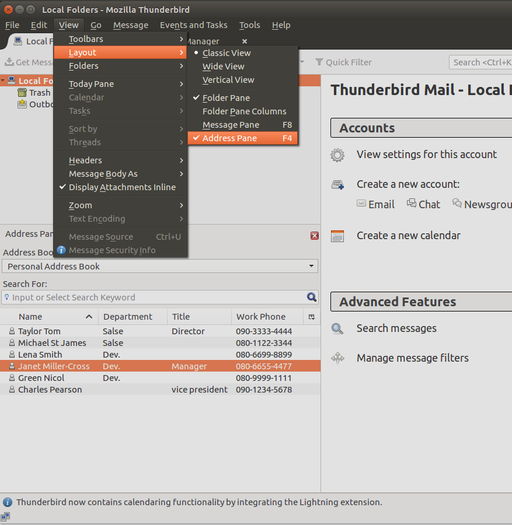Open the Go menu
Image resolution: width=512 pixels, height=525 pixels.
pyautogui.click(x=96, y=25)
